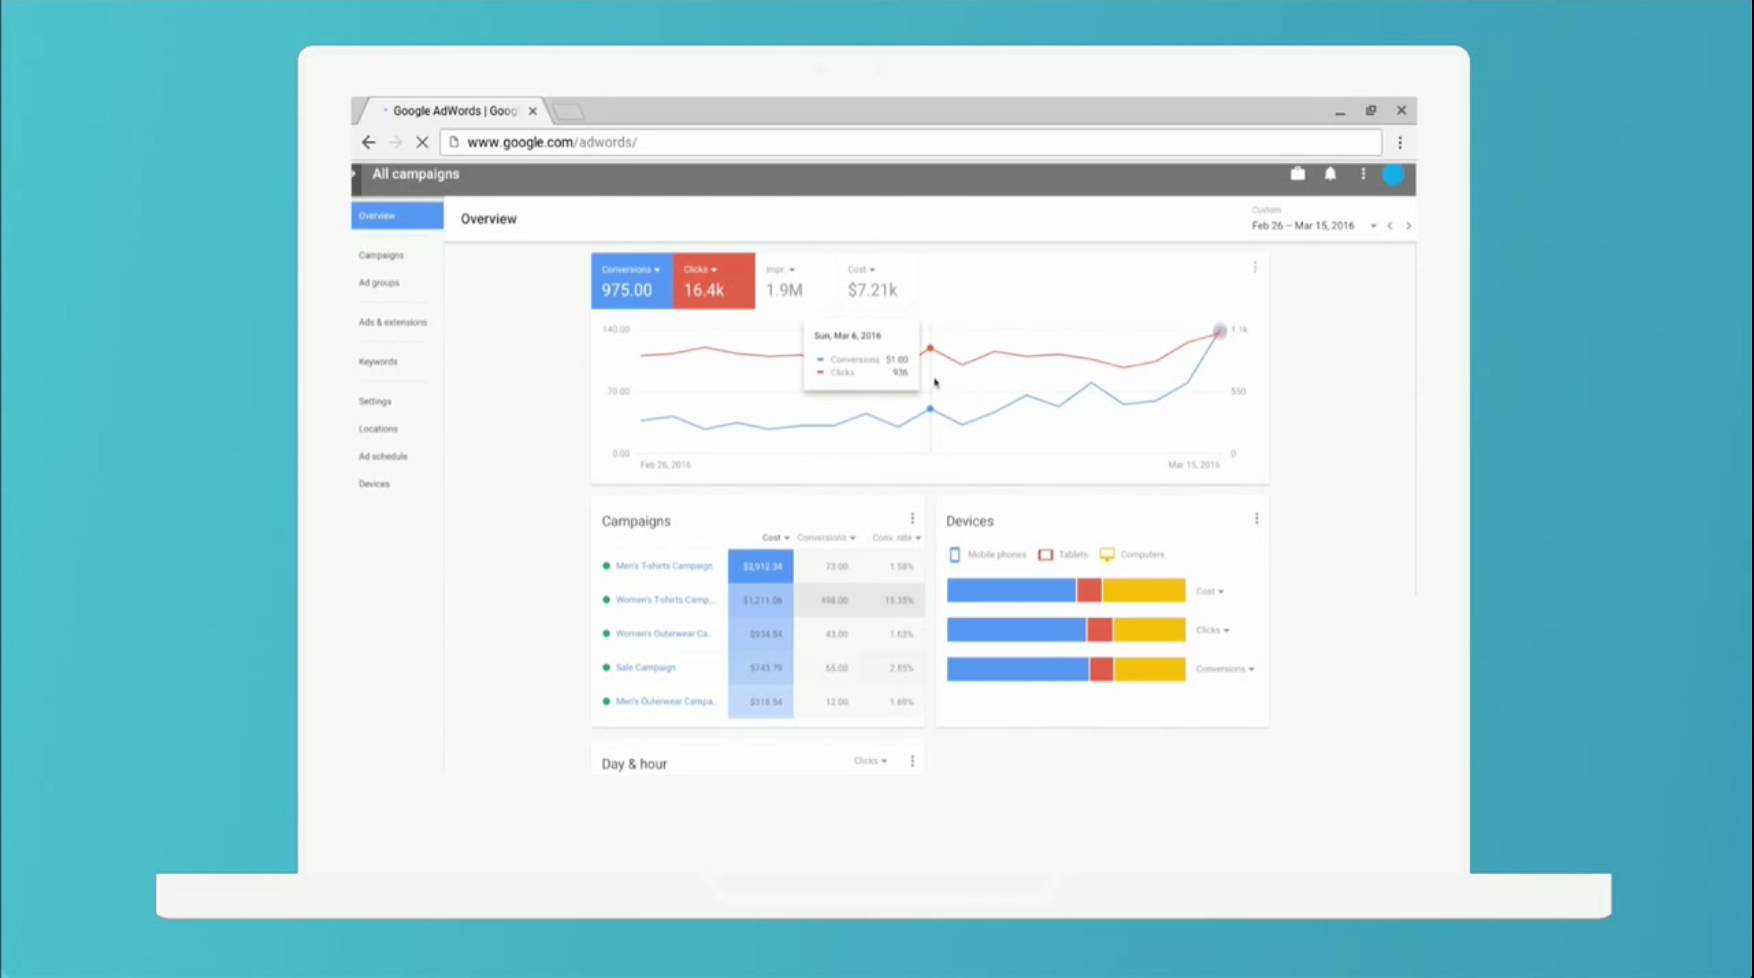Expand the All campaigns navigation arrow
The height and width of the screenshot is (978, 1754).
coord(354,174)
